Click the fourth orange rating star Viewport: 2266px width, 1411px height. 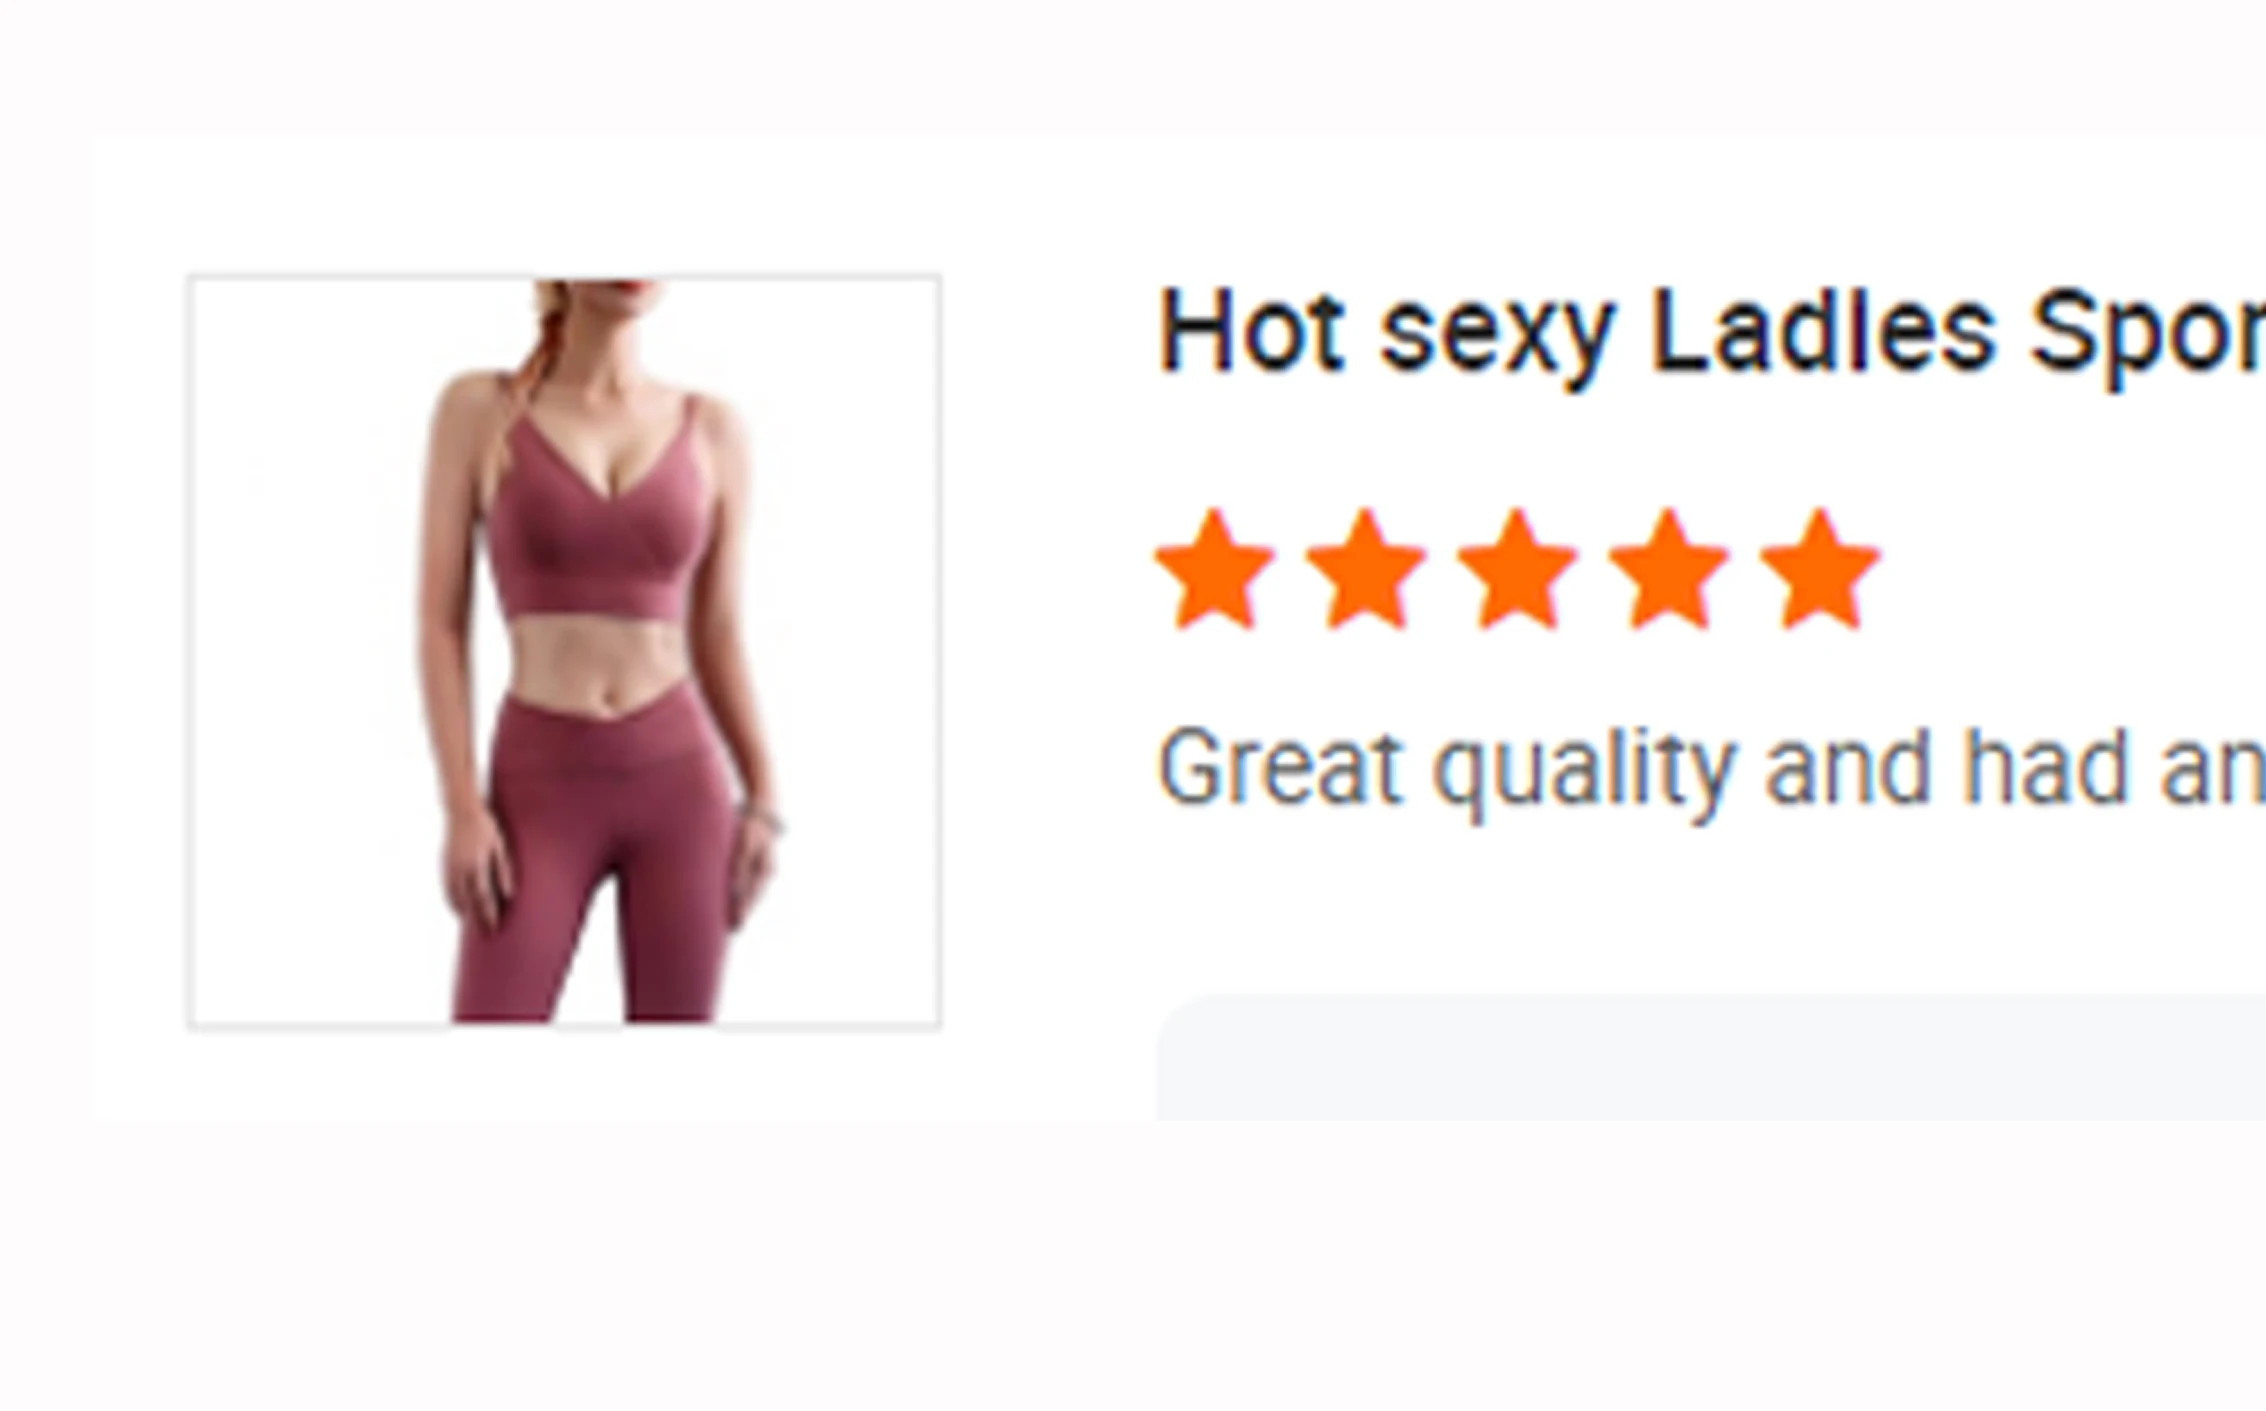click(x=1668, y=570)
